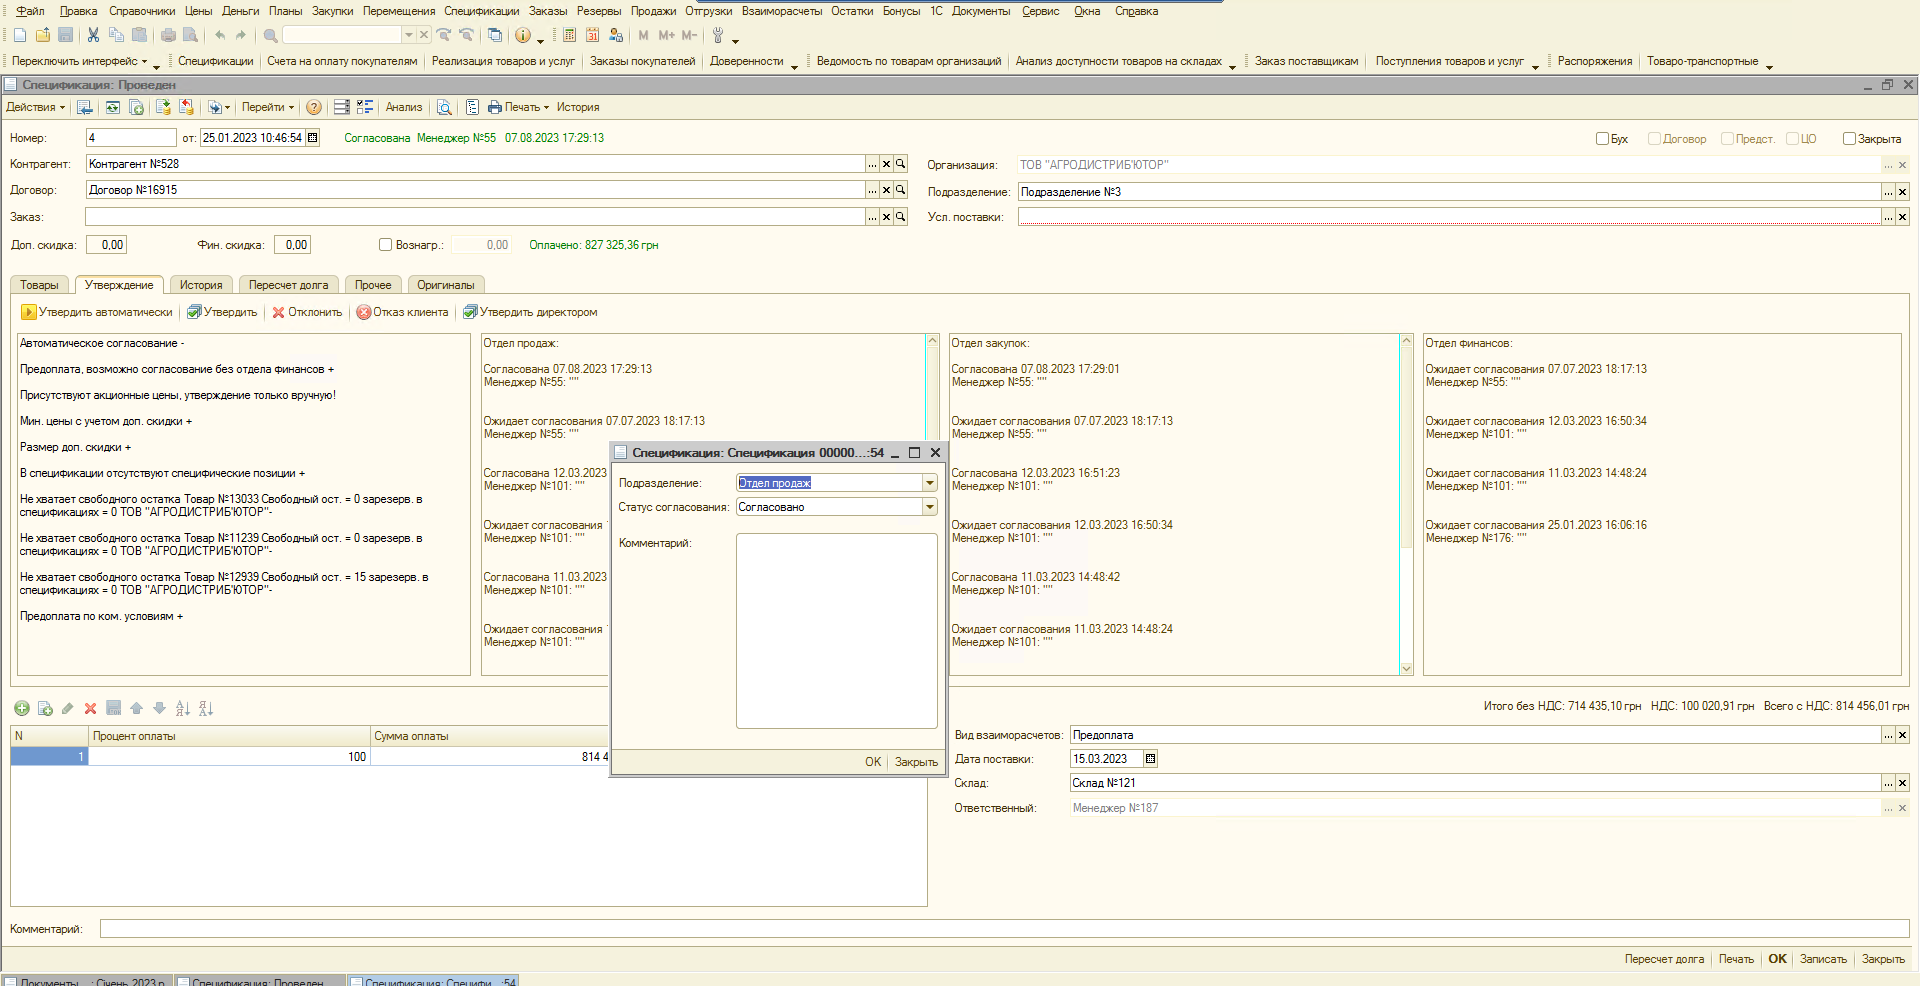Check the Вознагр. checkbox
This screenshot has width=1920, height=986.
tap(385, 245)
